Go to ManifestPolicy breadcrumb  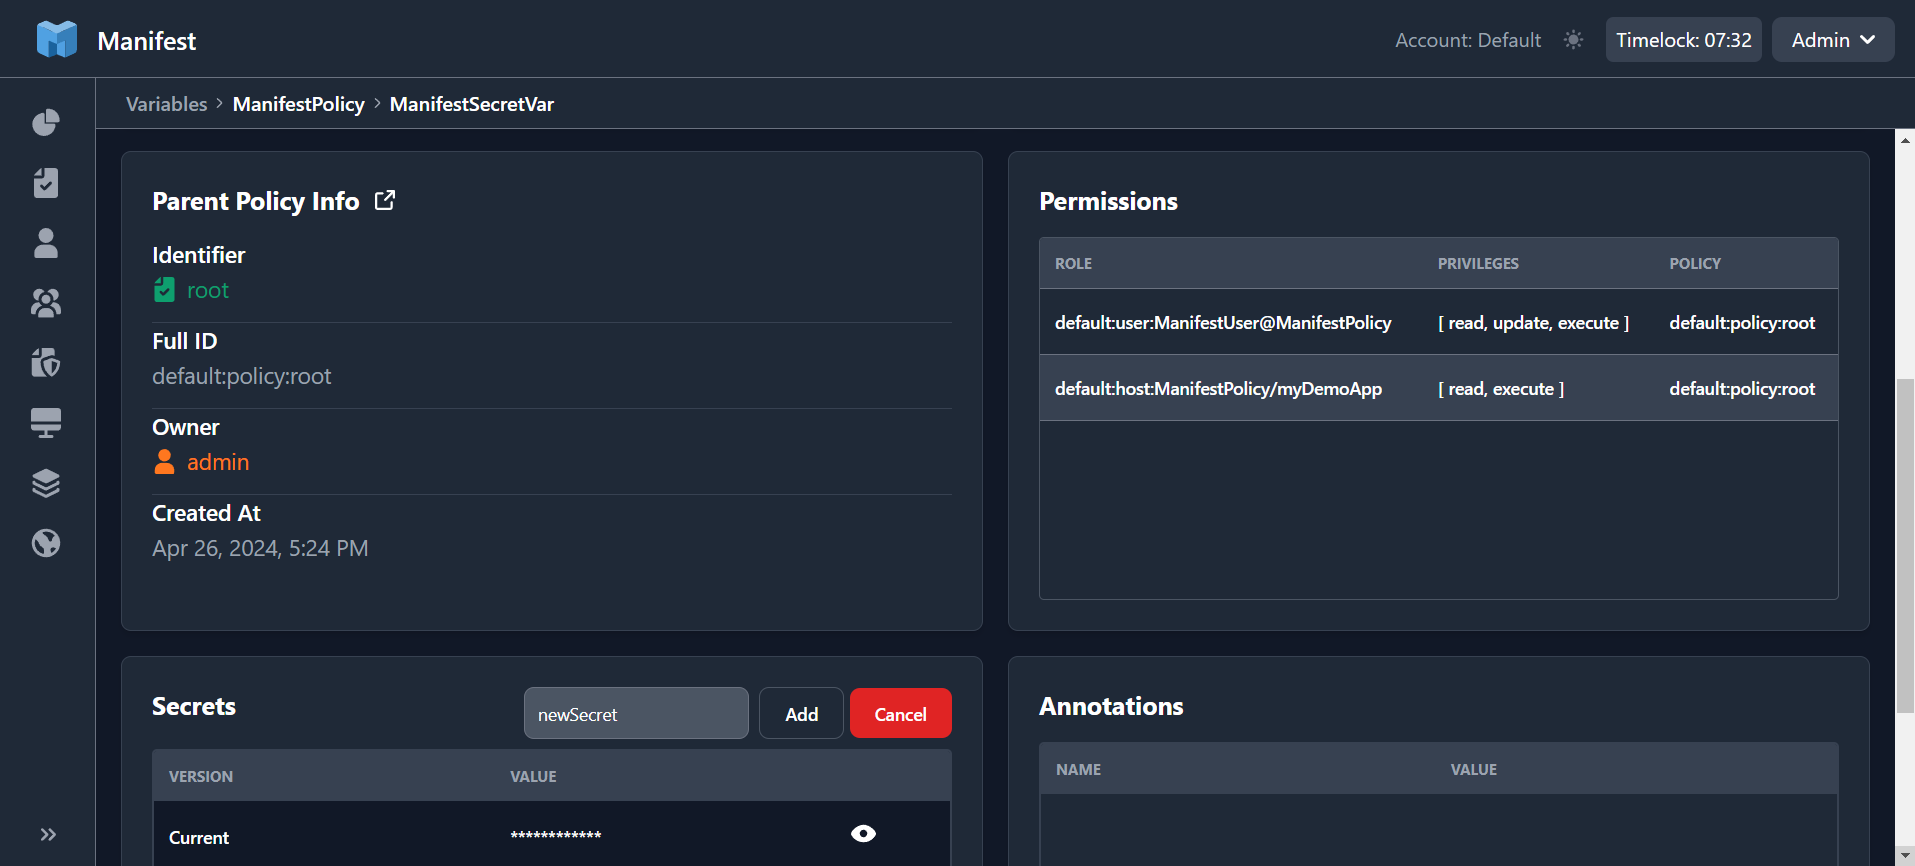click(x=299, y=104)
